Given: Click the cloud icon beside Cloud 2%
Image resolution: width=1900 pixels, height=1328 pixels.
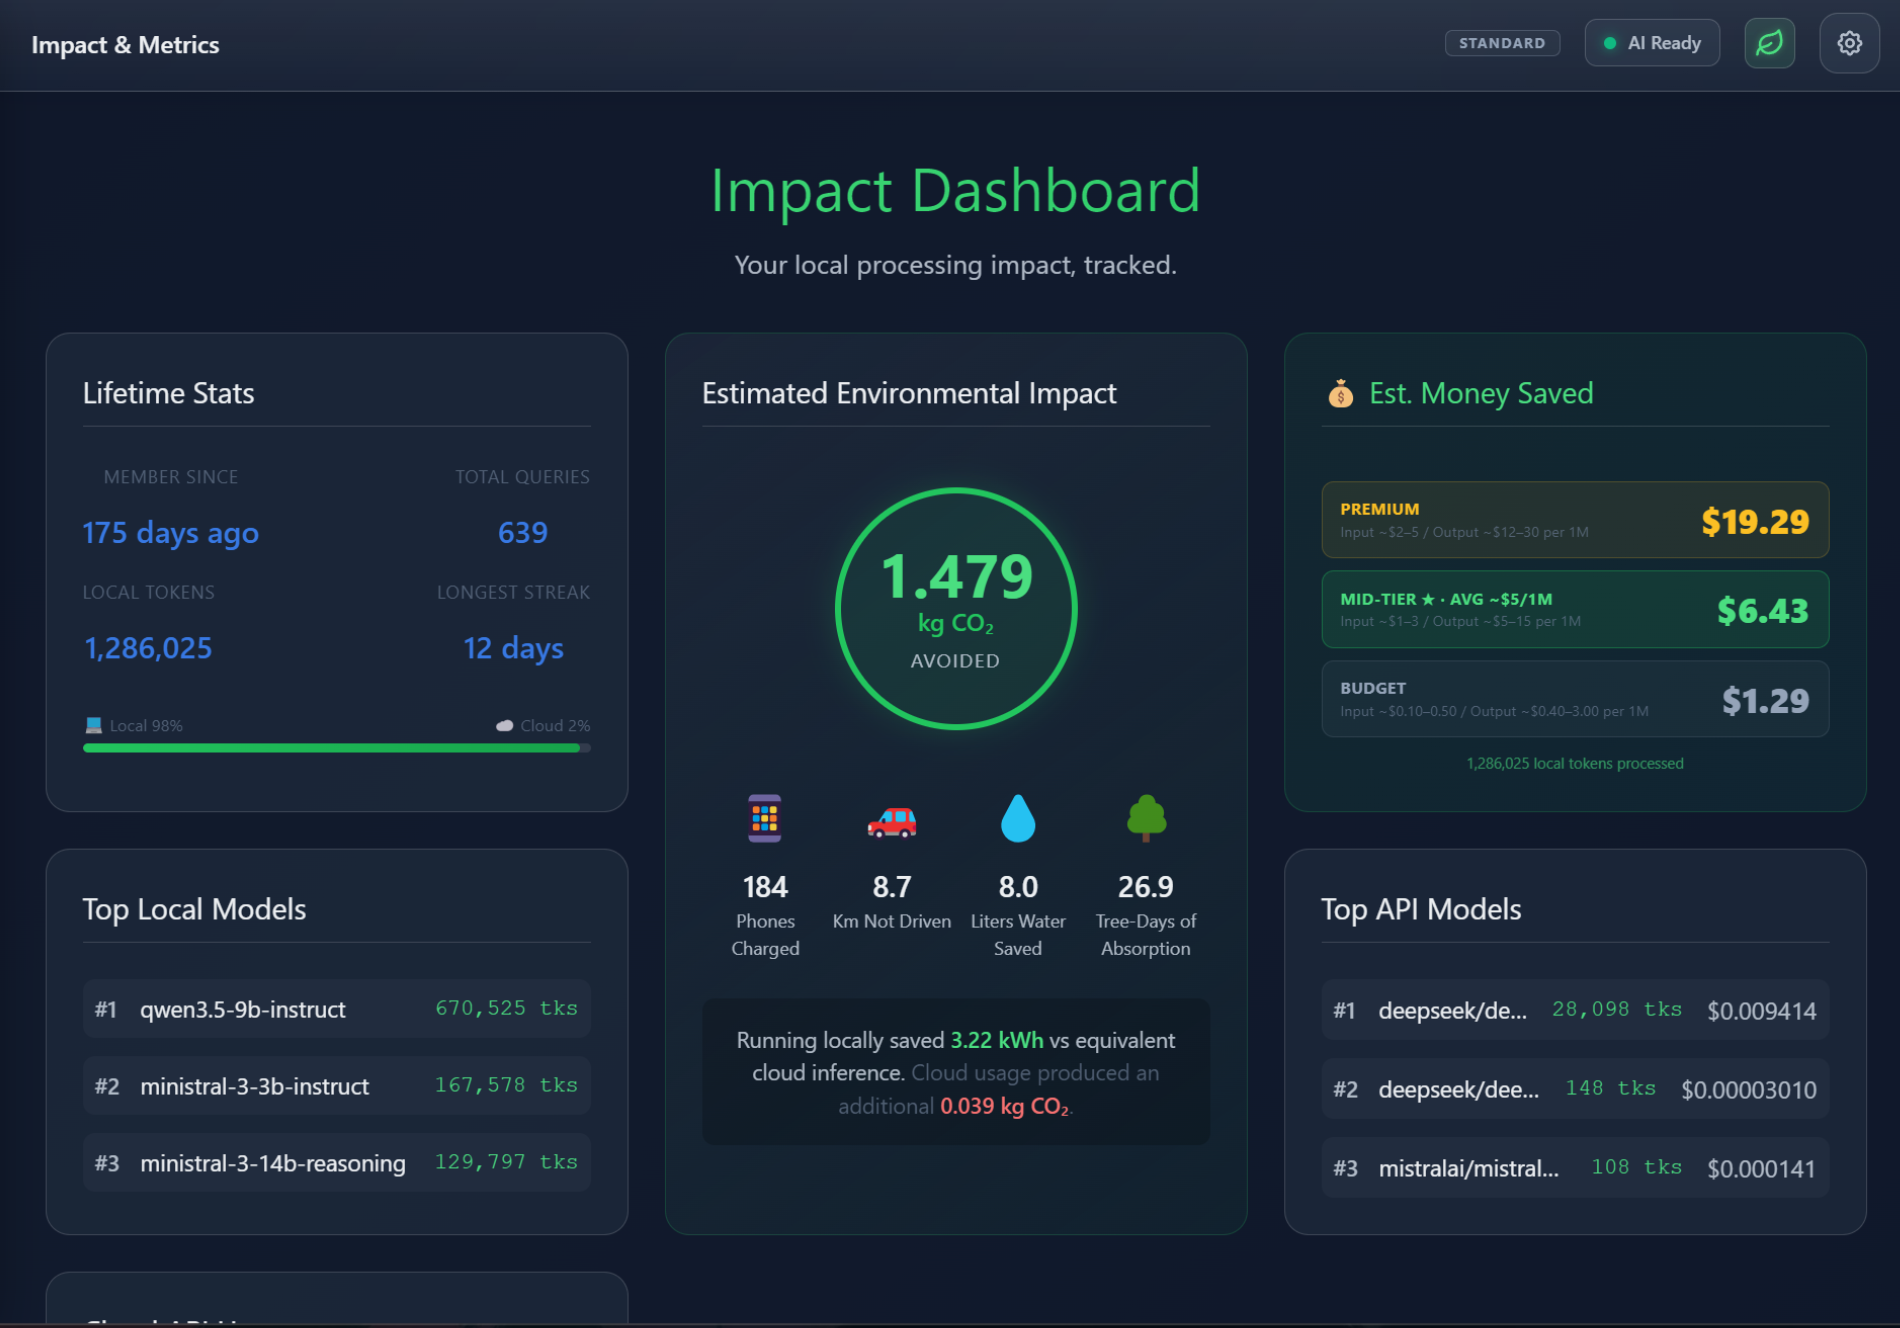Looking at the screenshot, I should (505, 725).
